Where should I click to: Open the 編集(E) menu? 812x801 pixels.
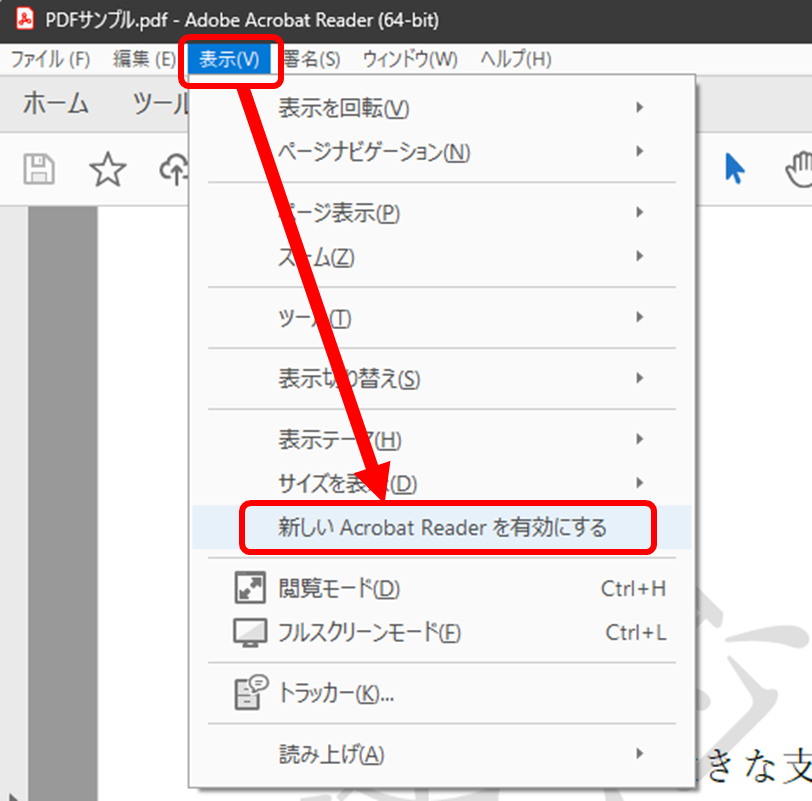coord(144,59)
